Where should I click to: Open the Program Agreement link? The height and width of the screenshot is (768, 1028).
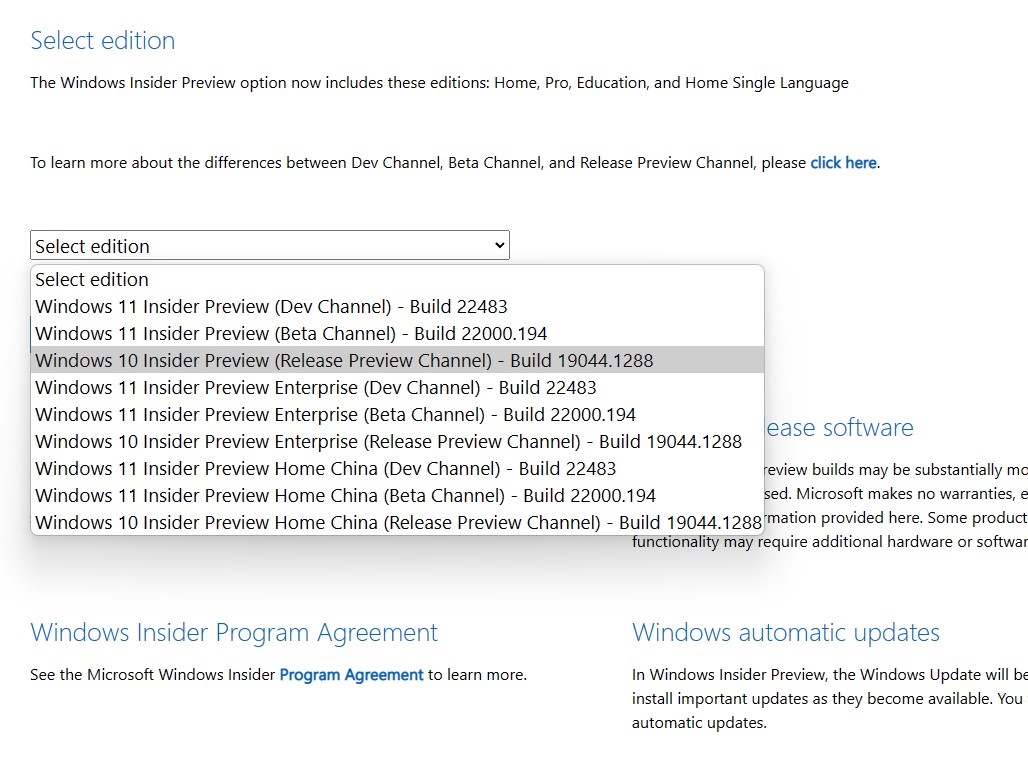351,674
